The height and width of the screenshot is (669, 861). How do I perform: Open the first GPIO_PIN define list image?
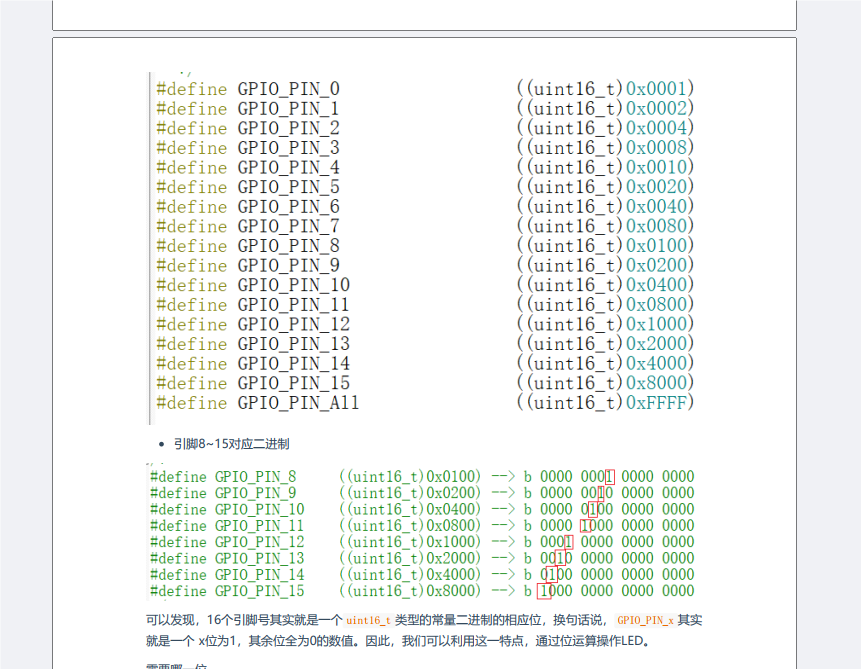(422, 248)
